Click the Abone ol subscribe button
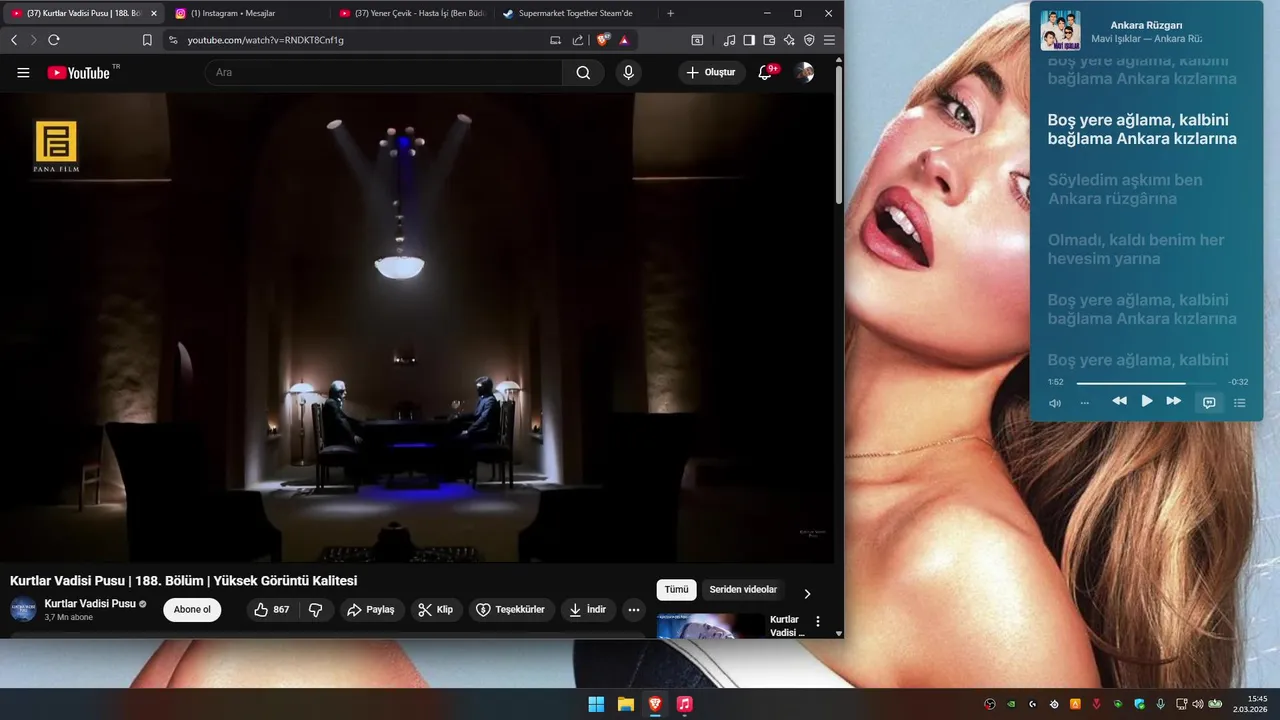Image resolution: width=1280 pixels, height=720 pixels. tap(192, 610)
